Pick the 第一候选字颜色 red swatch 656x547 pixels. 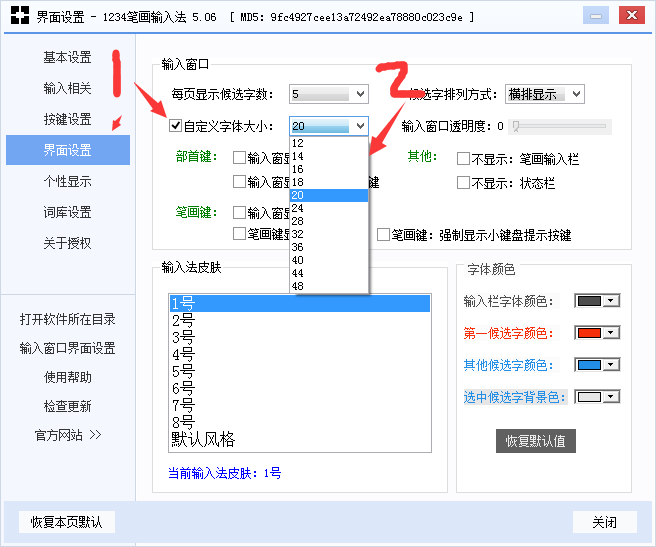coord(598,333)
